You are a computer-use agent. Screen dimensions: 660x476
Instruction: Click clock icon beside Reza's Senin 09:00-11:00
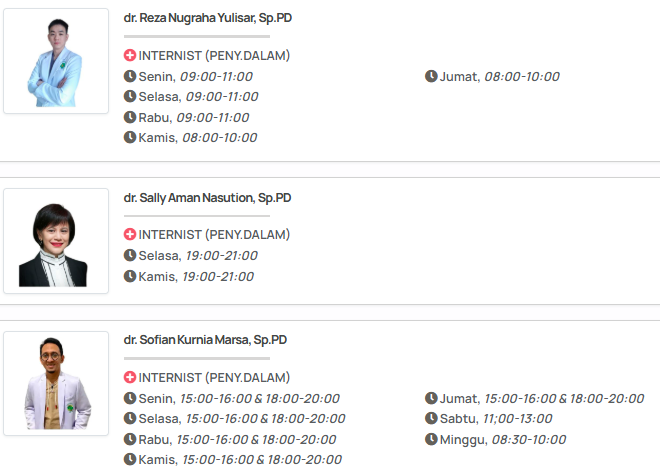click(130, 76)
